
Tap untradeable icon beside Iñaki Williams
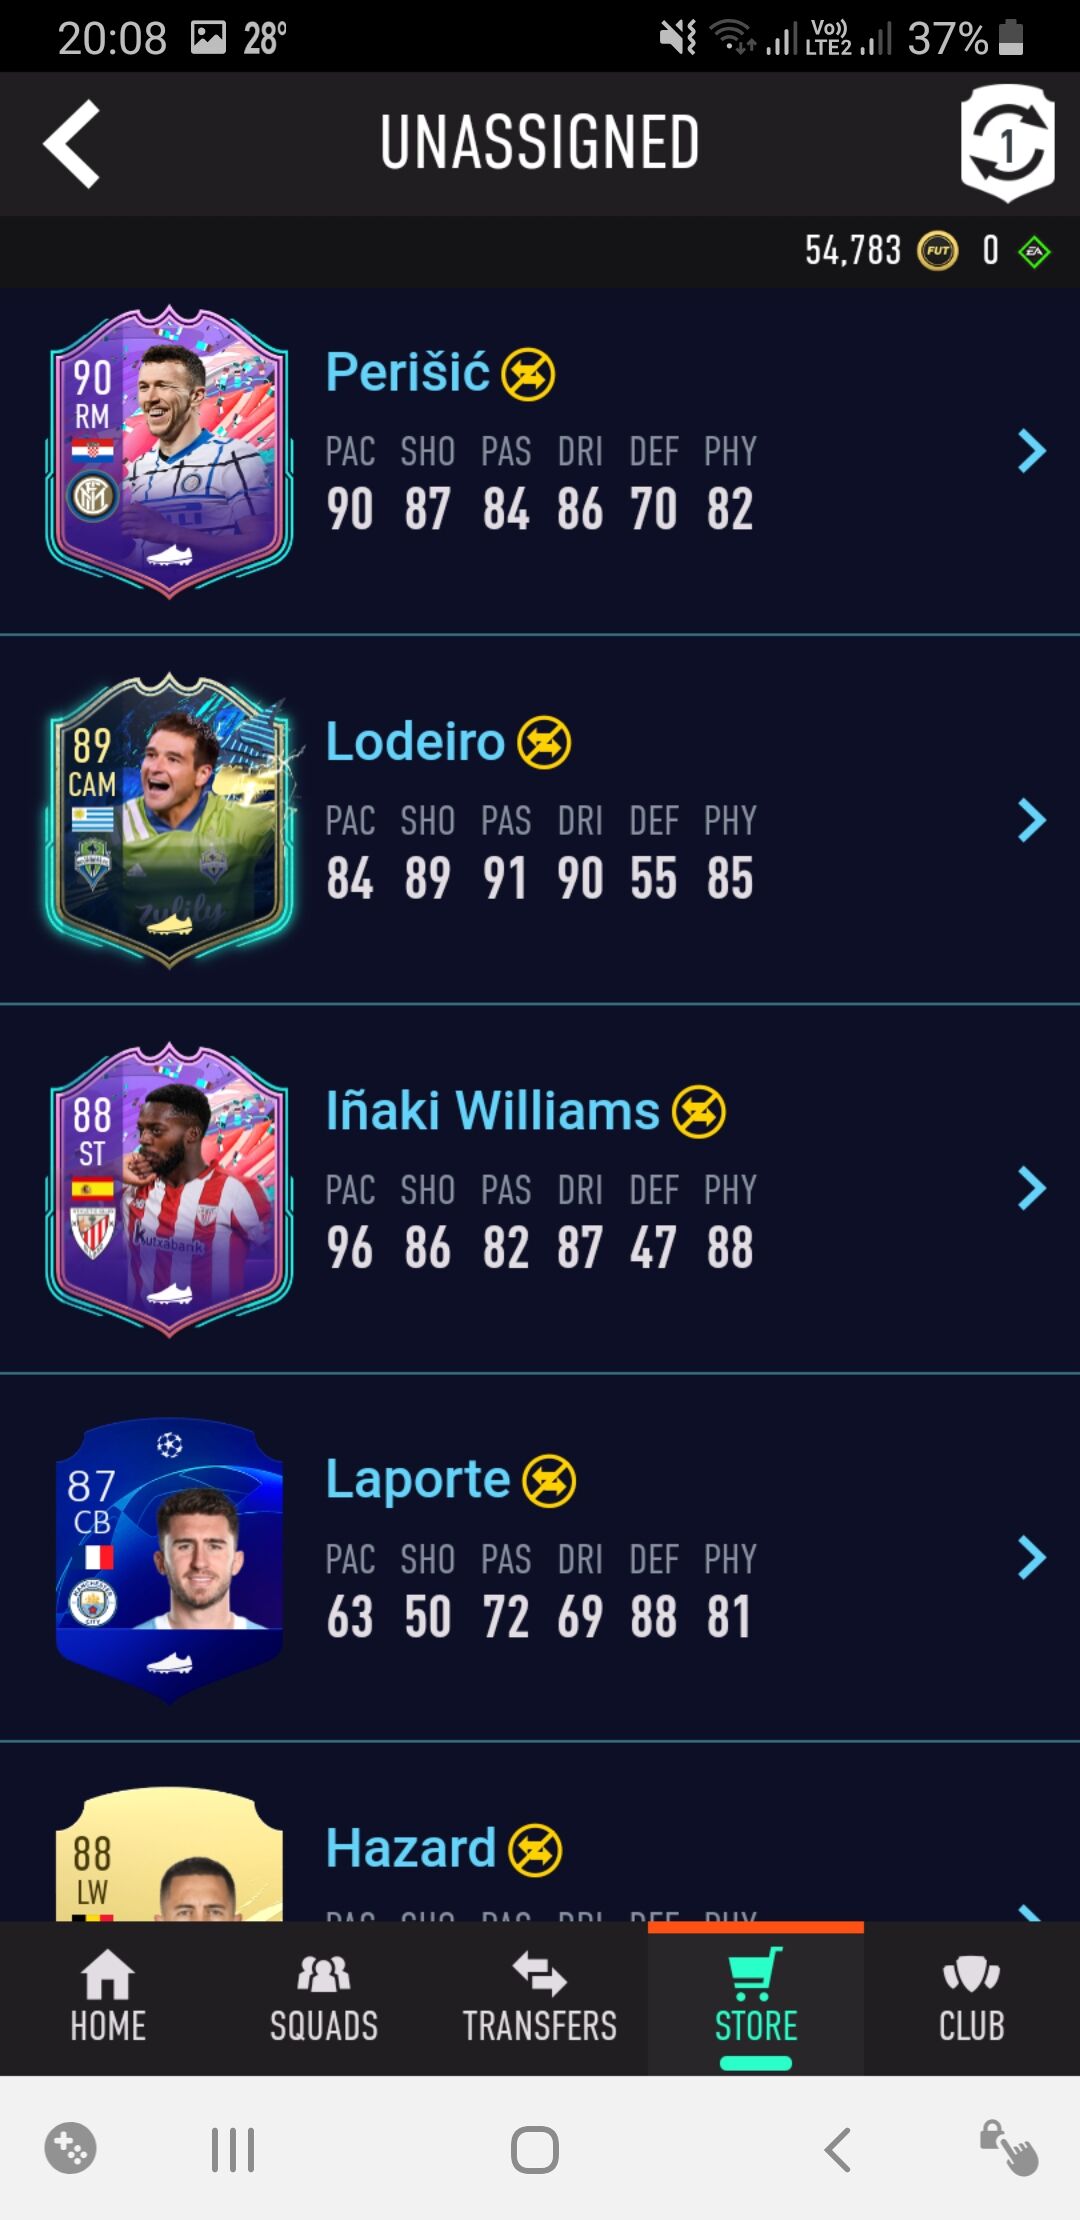pos(698,1112)
